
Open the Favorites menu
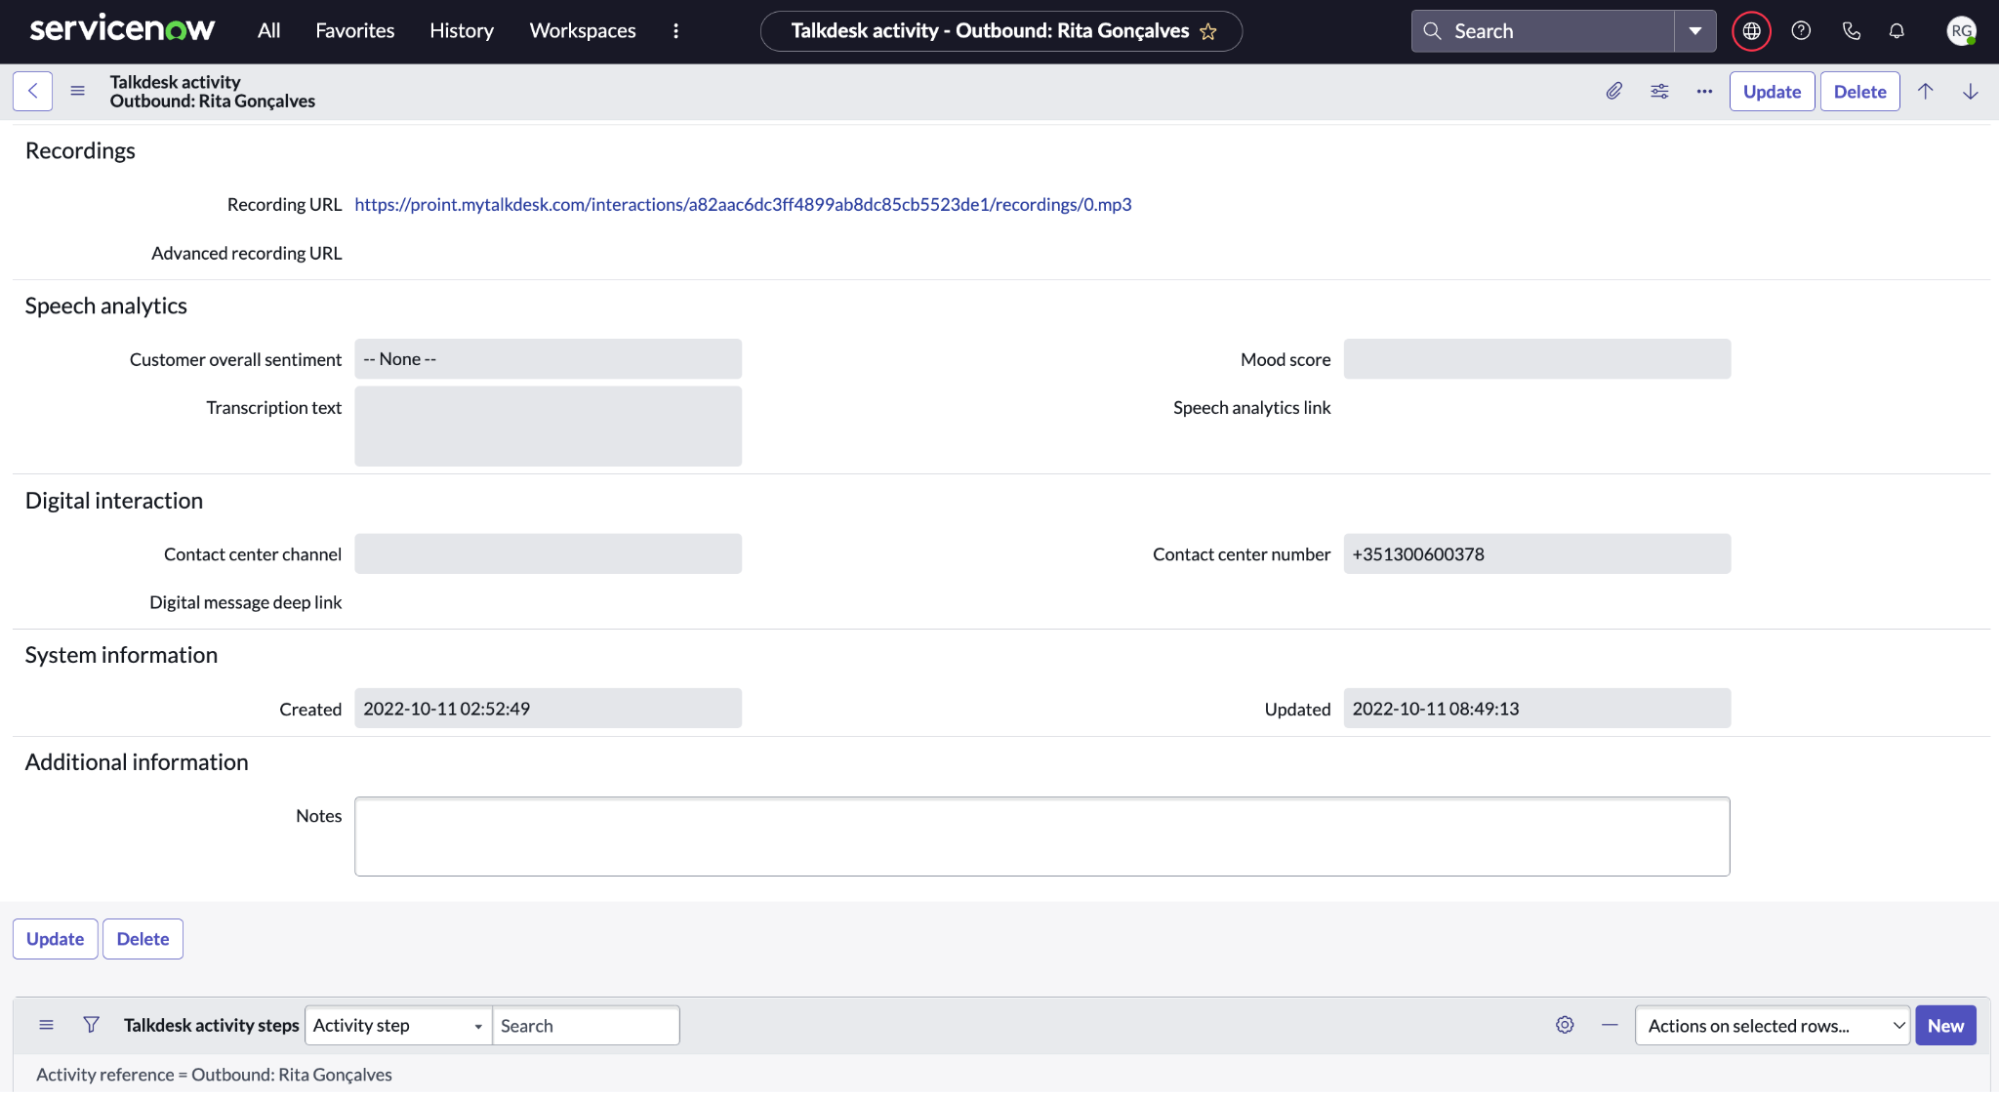[x=355, y=31]
